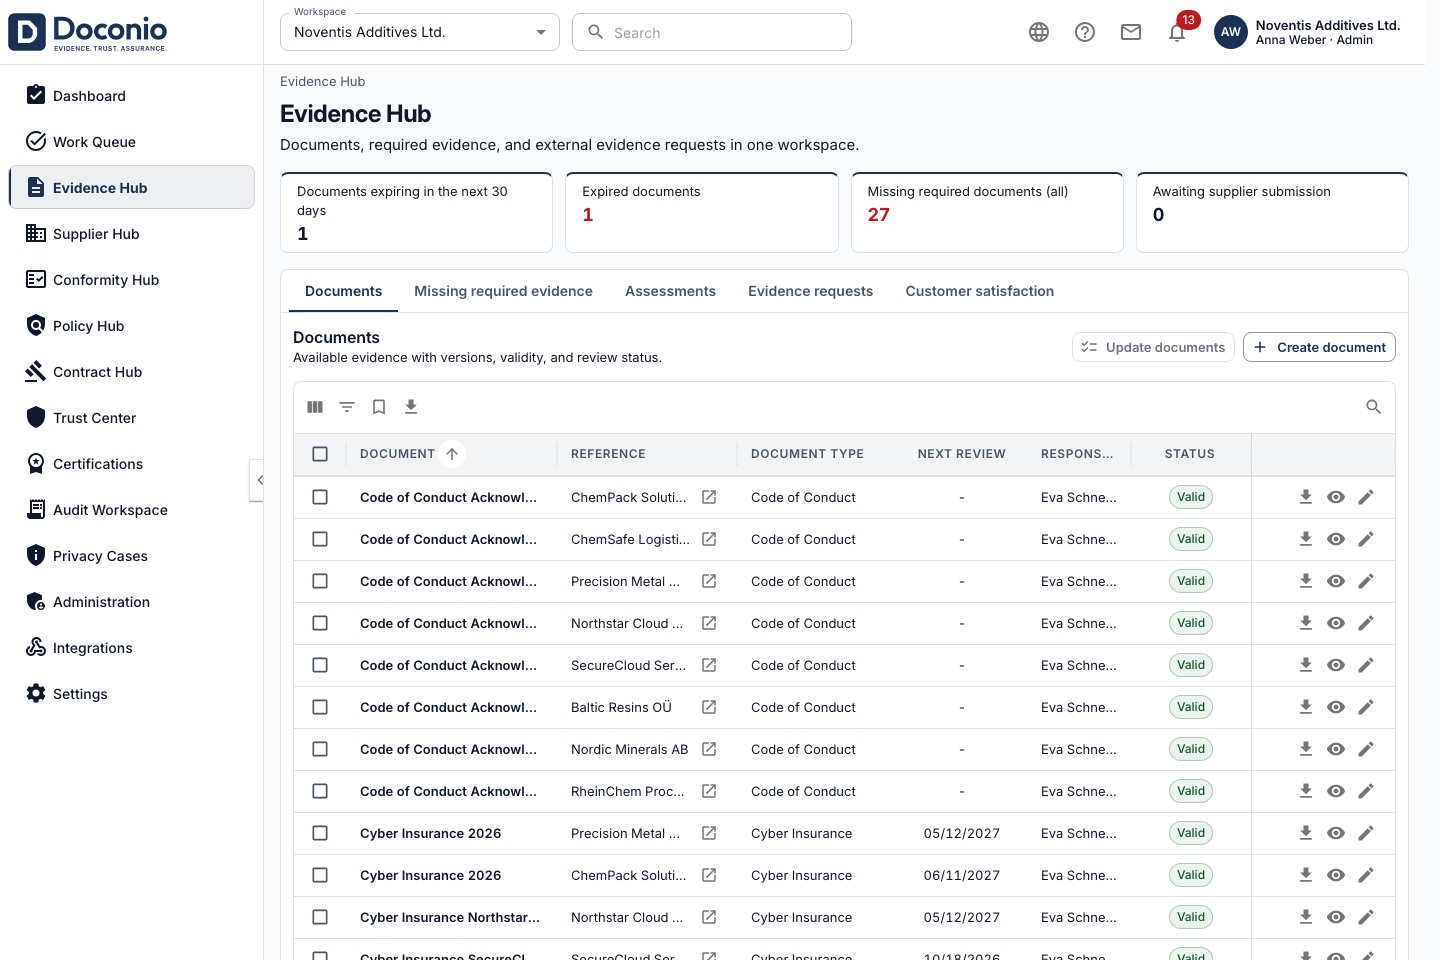The image size is (1440, 960).
Task: Click Valid status badge for Baltic Resins OÜ
Action: coord(1191,707)
